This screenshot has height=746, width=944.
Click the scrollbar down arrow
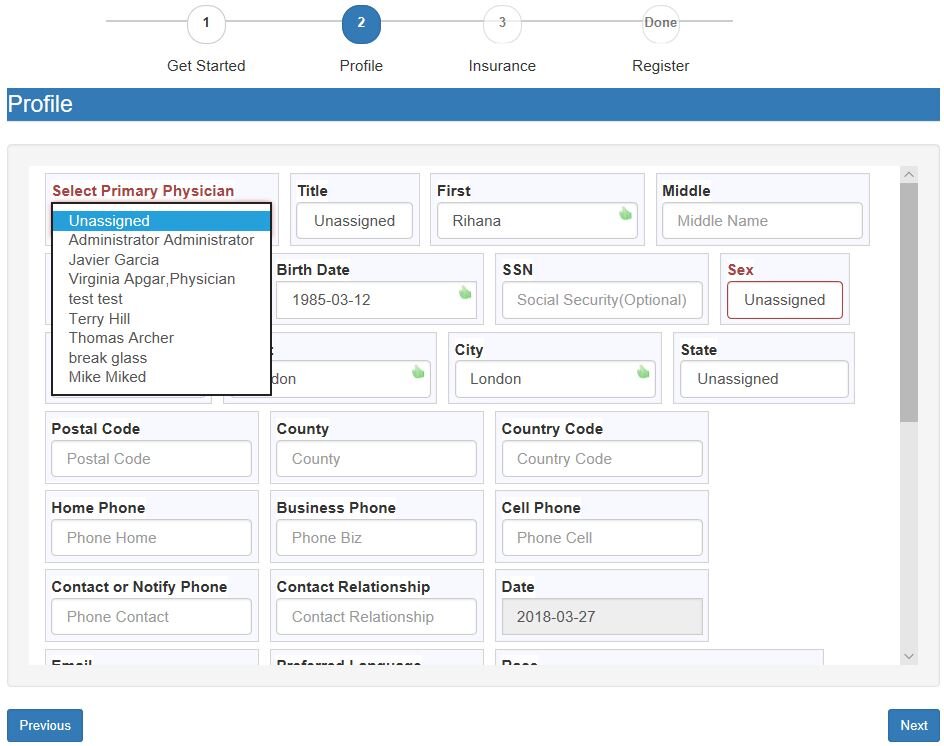(x=909, y=657)
